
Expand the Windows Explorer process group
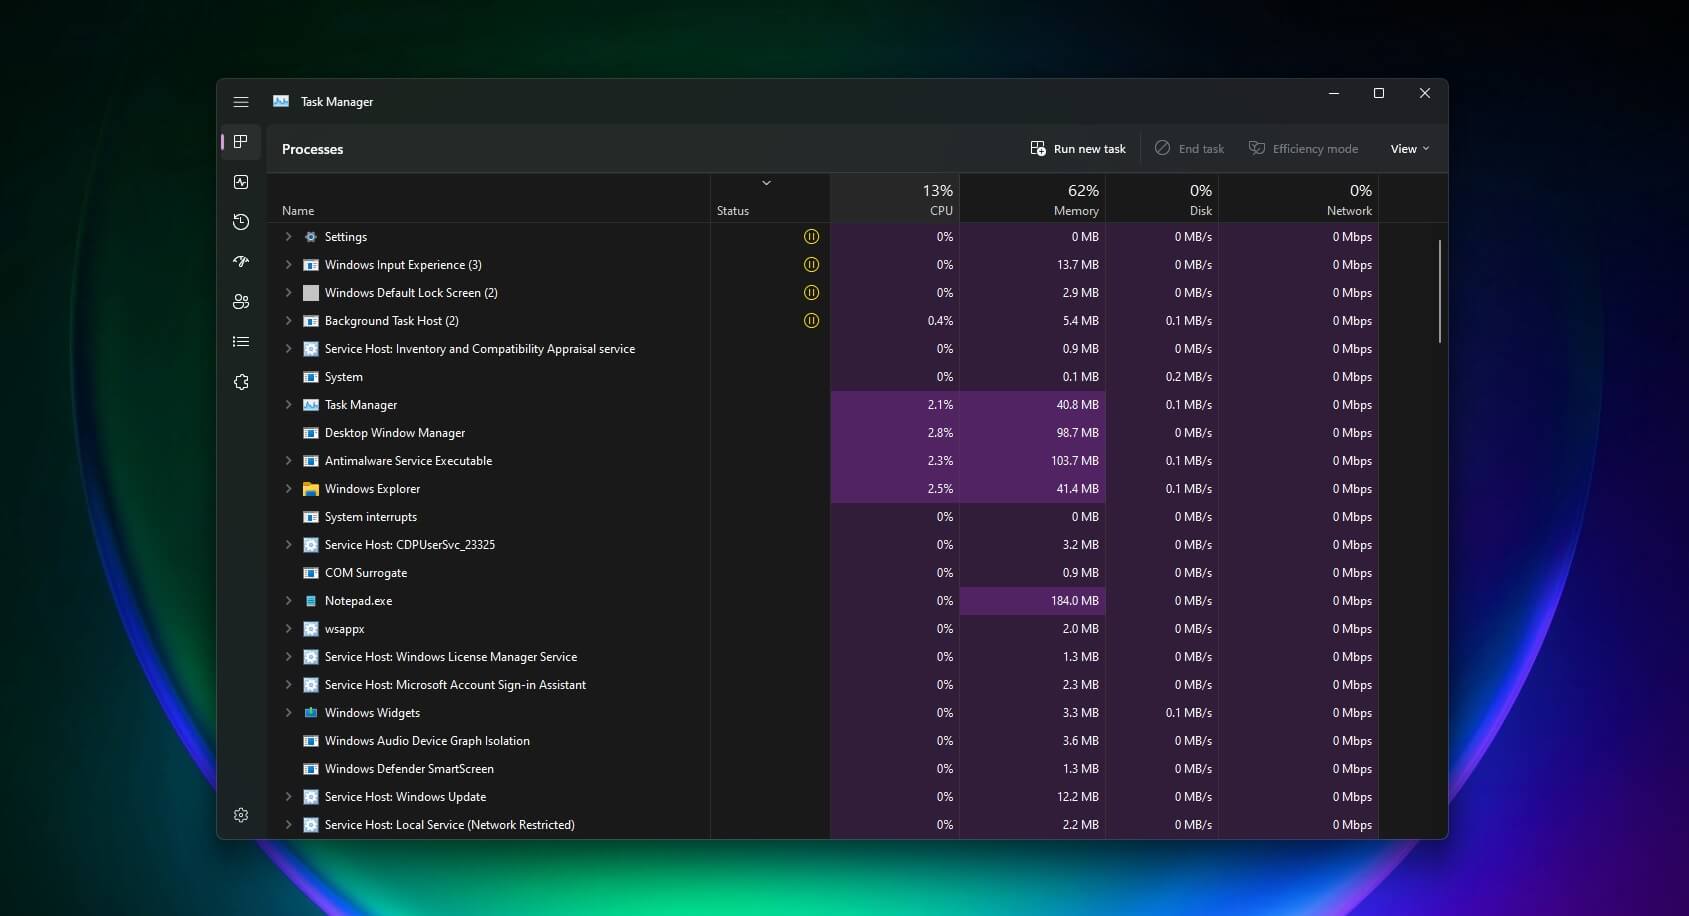click(x=288, y=489)
